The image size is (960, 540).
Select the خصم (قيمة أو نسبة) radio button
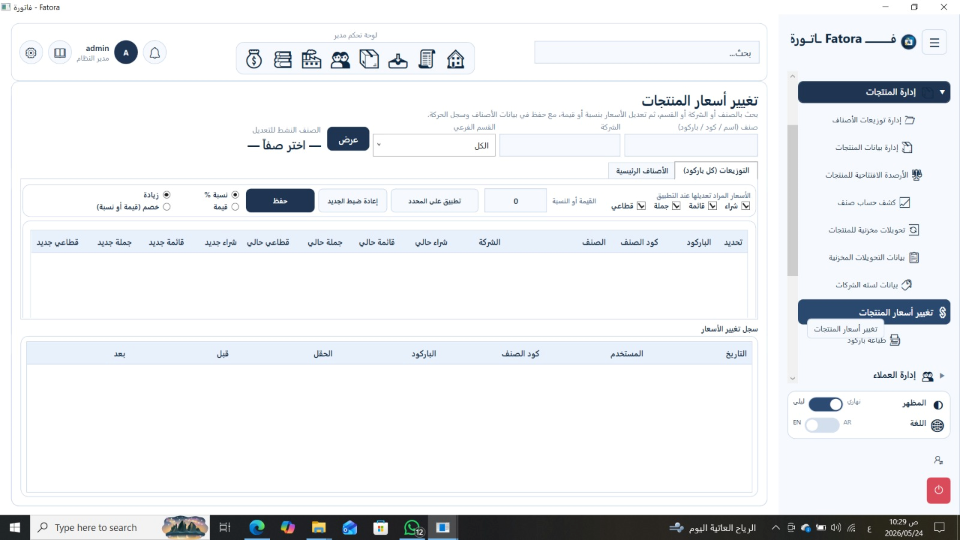(167, 207)
